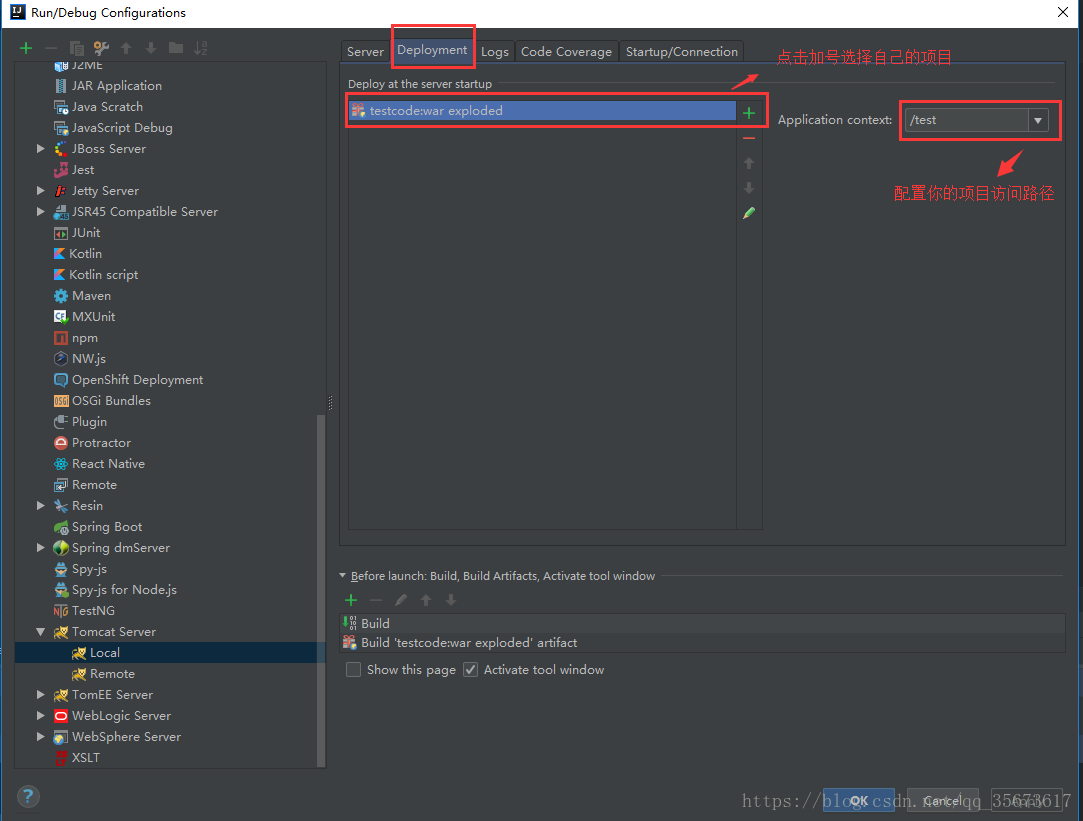Viewport: 1083px width, 821px height.
Task: Move the Before launch task down
Action: point(450,600)
